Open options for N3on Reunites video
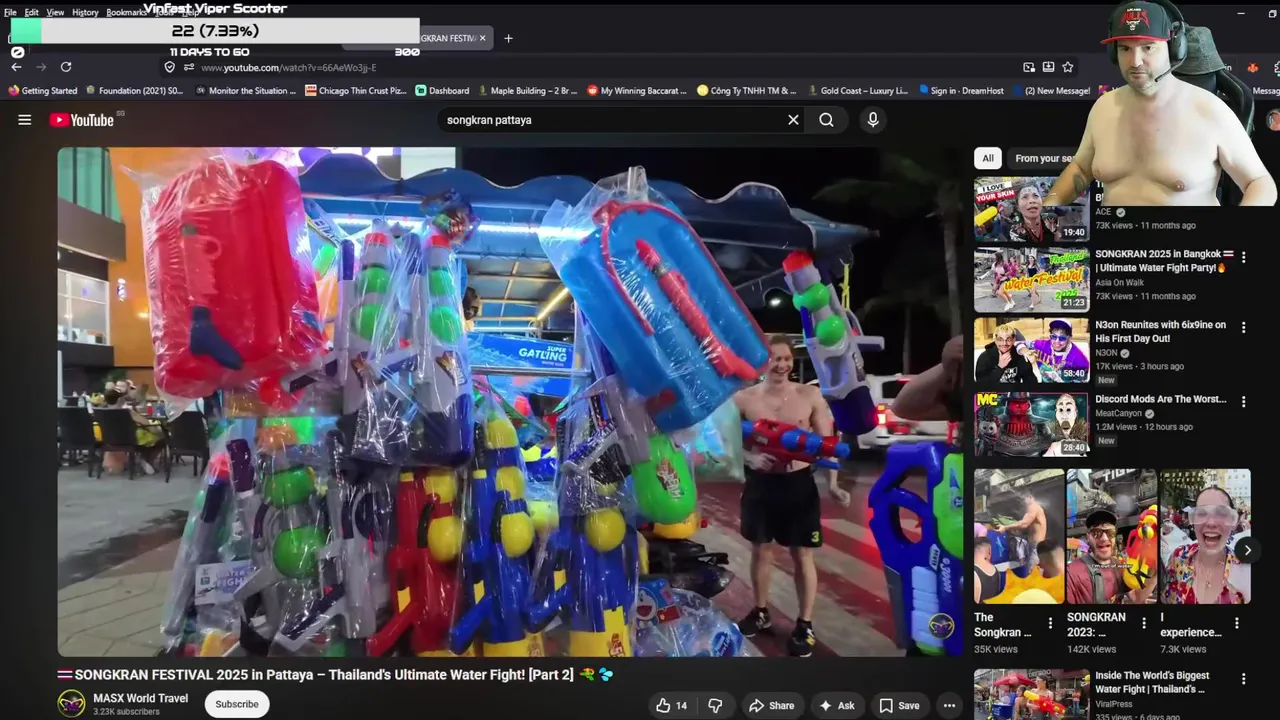 1243,328
